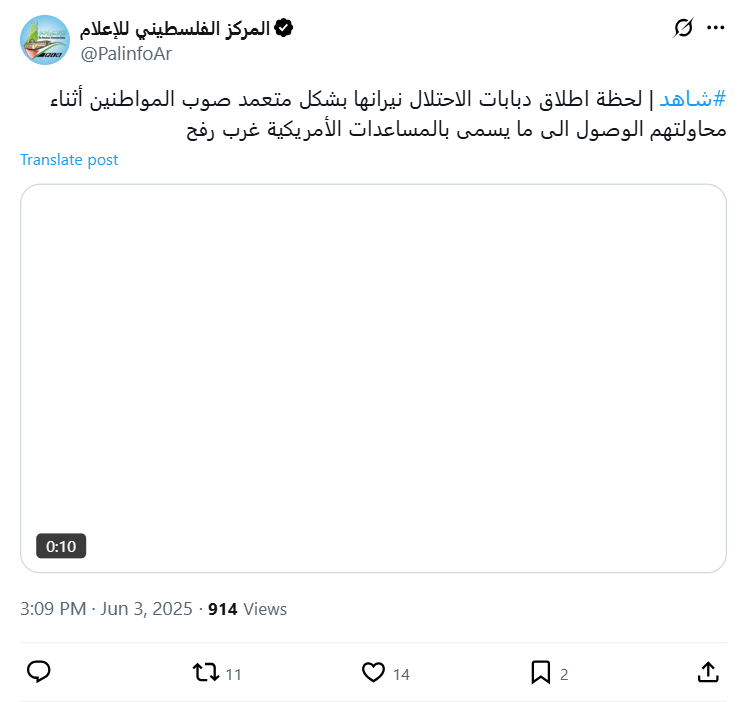Click Translate post
Screen dimensions: 747x702
coord(69,160)
